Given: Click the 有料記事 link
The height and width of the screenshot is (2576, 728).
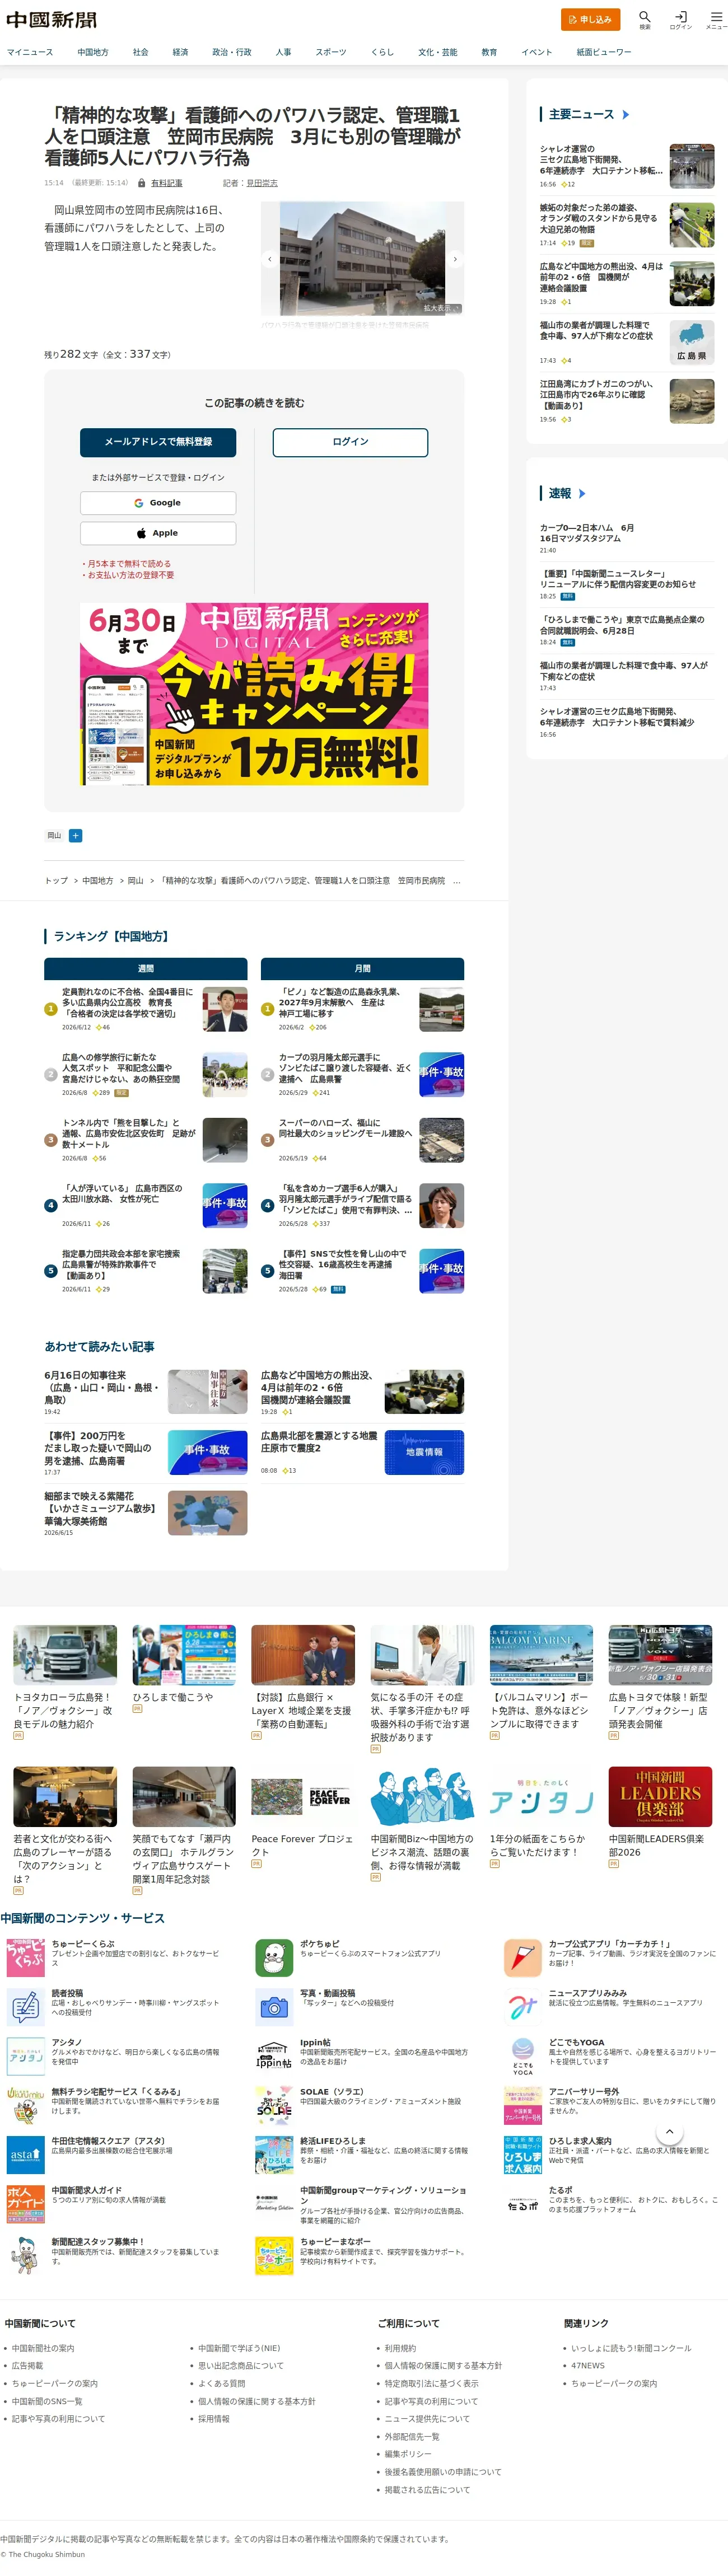Looking at the screenshot, I should pos(166,183).
